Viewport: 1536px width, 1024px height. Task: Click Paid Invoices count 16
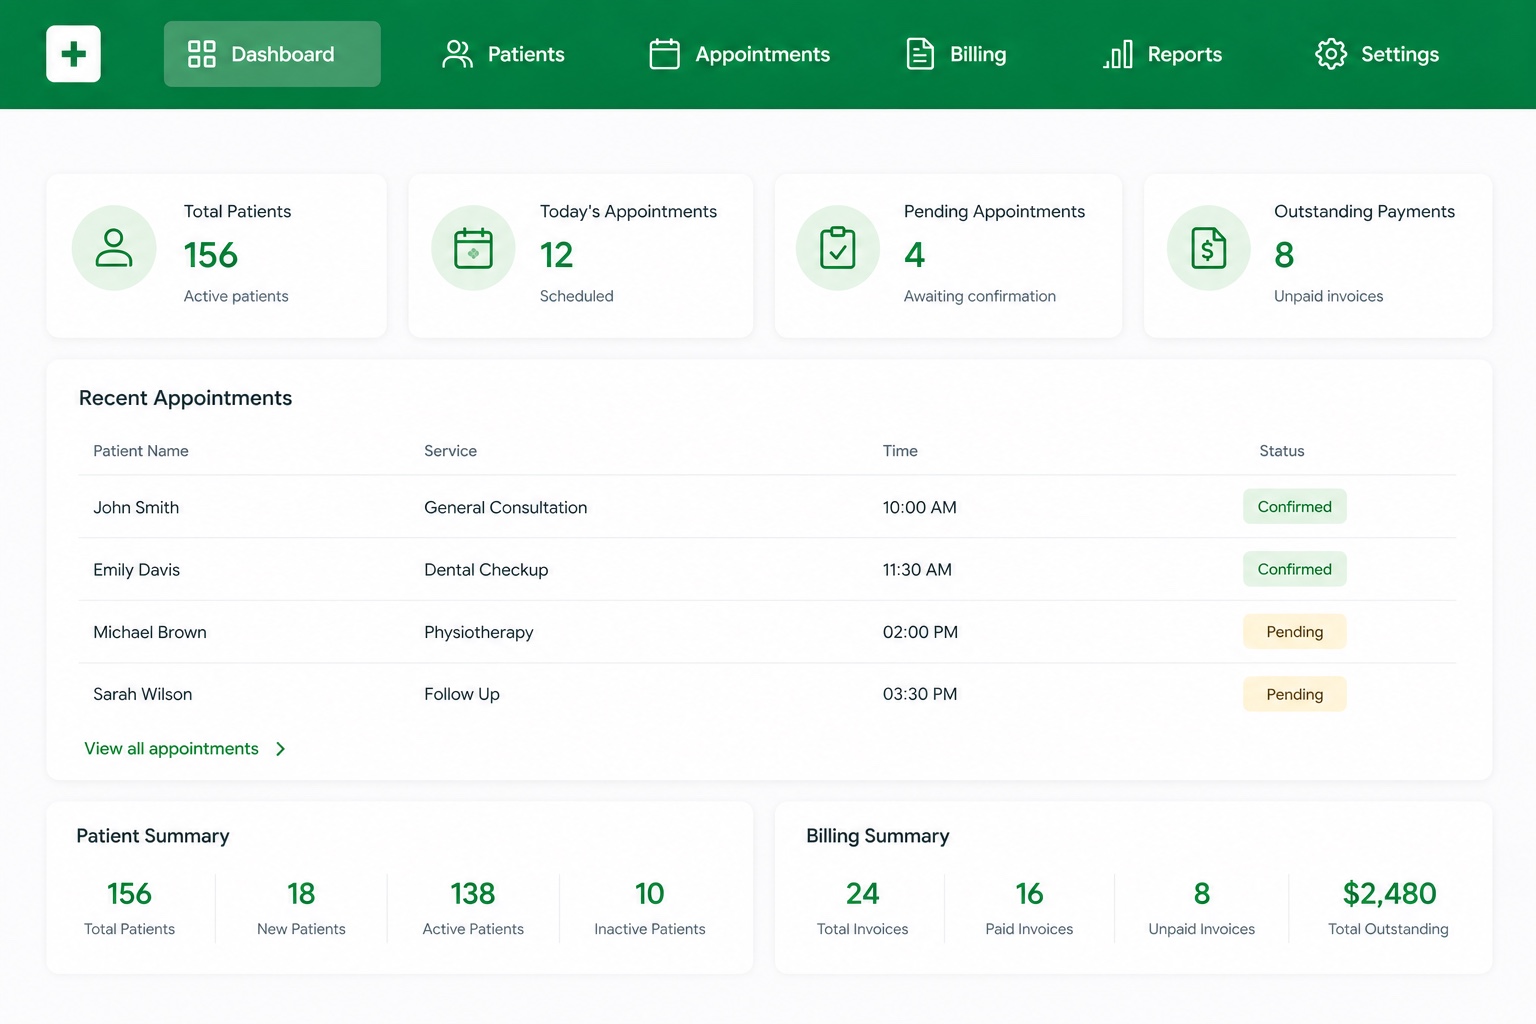coord(1029,893)
